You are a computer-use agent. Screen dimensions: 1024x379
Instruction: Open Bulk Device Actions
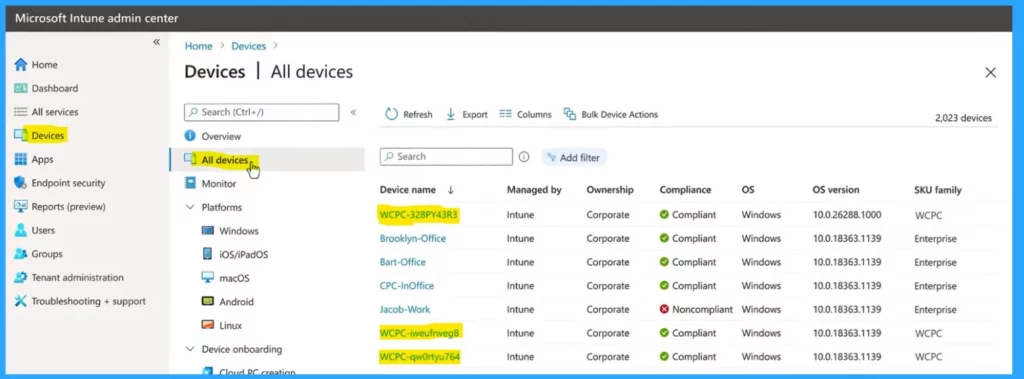tap(611, 114)
